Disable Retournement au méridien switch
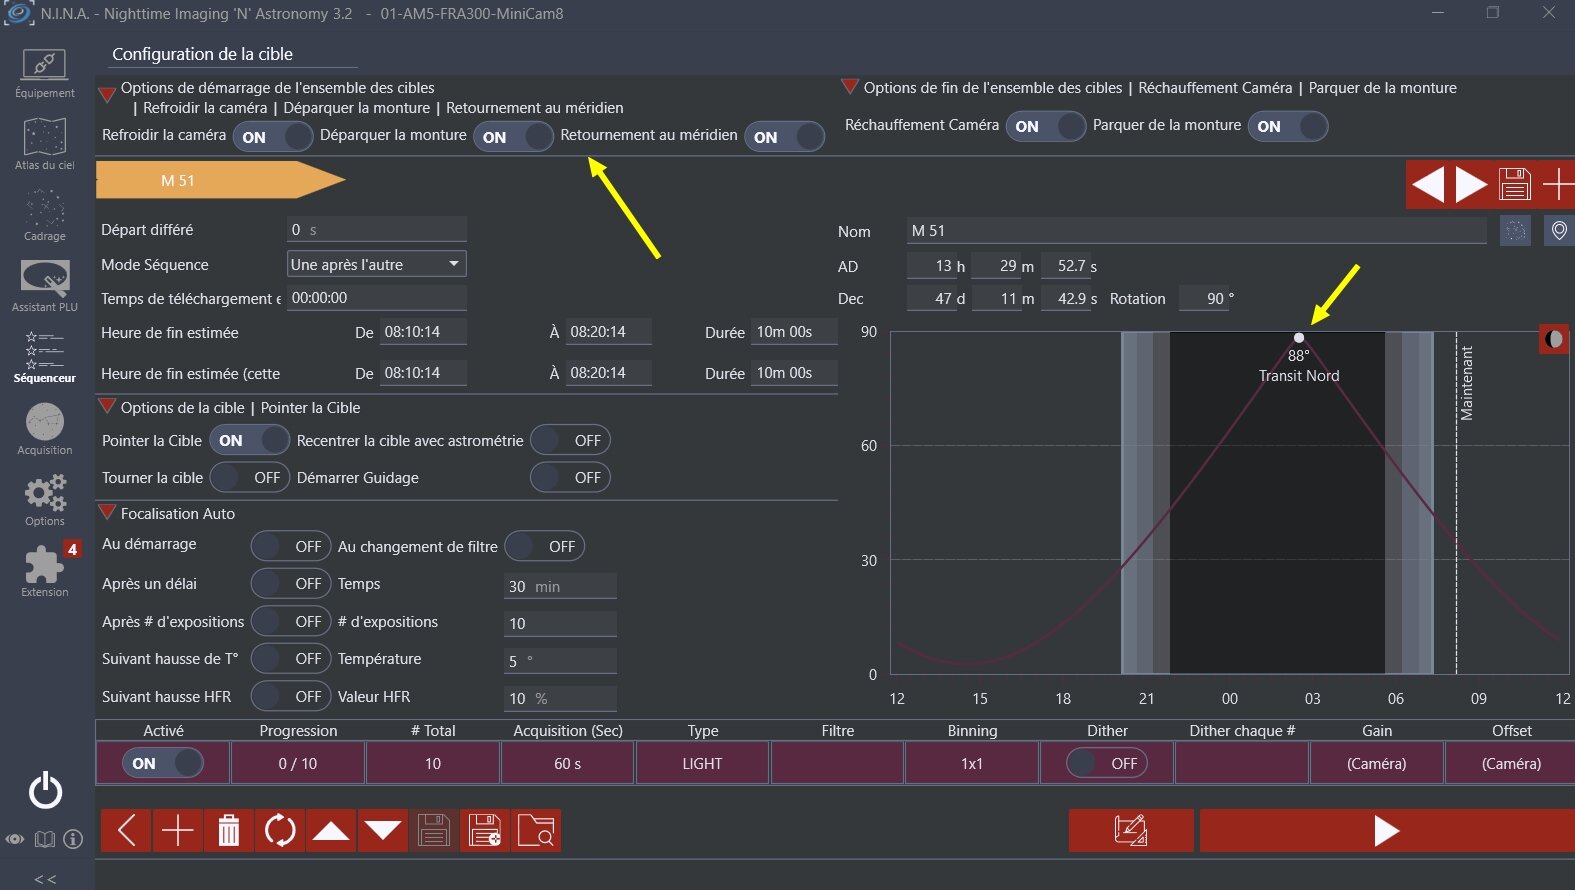This screenshot has height=890, width=1575. pyautogui.click(x=784, y=137)
